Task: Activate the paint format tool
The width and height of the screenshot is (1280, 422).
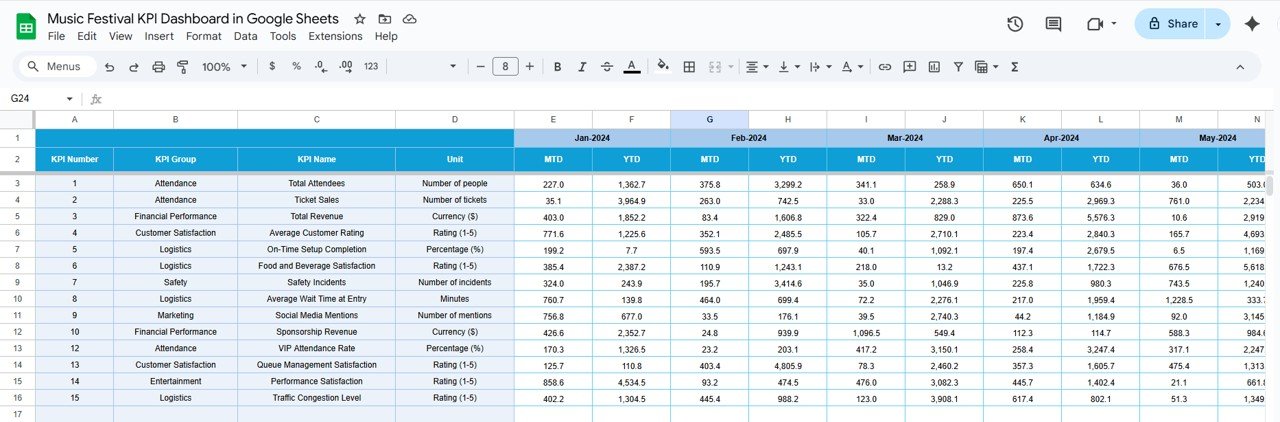Action: (x=183, y=67)
